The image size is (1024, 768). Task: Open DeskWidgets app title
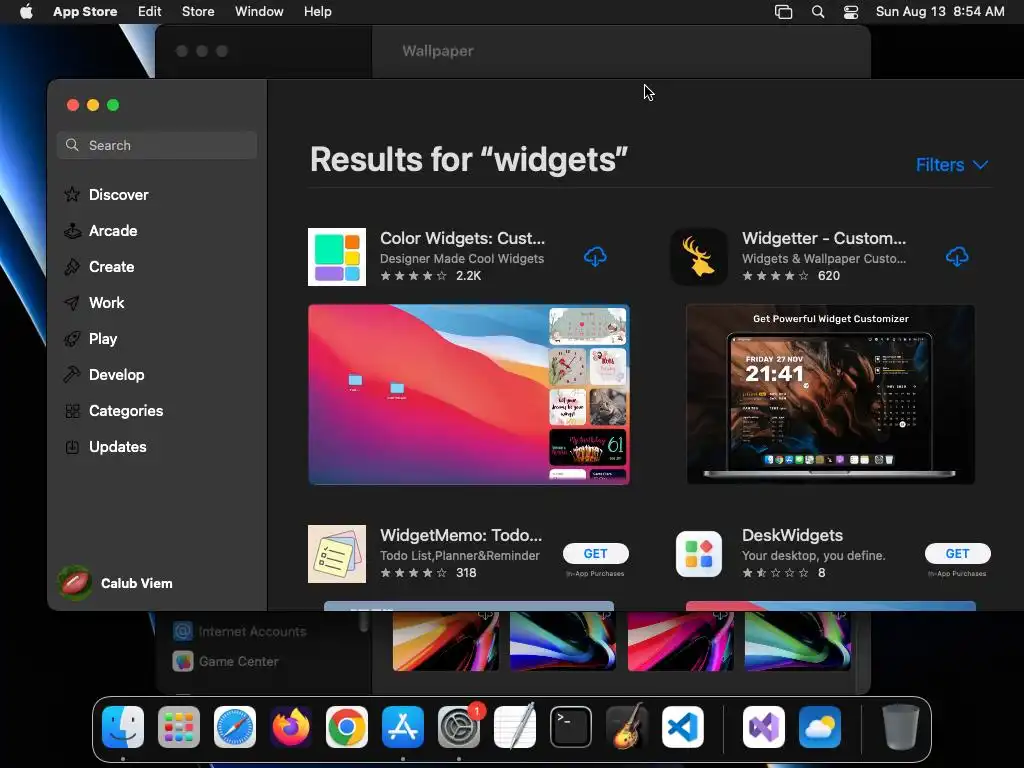(x=792, y=535)
